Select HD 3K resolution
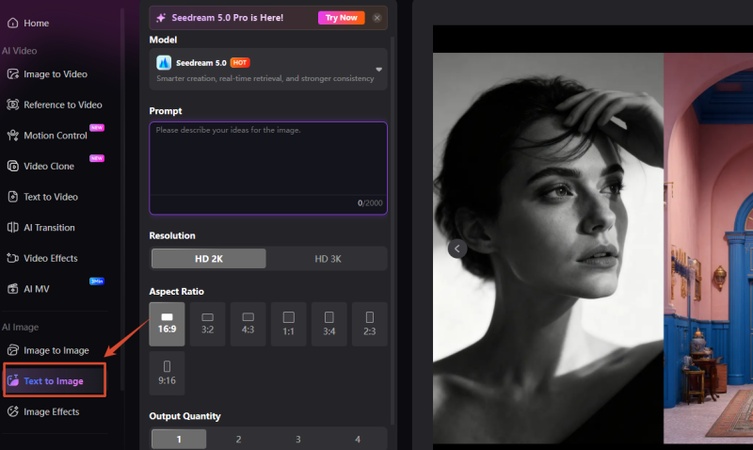The height and width of the screenshot is (450, 753). pyautogui.click(x=328, y=258)
